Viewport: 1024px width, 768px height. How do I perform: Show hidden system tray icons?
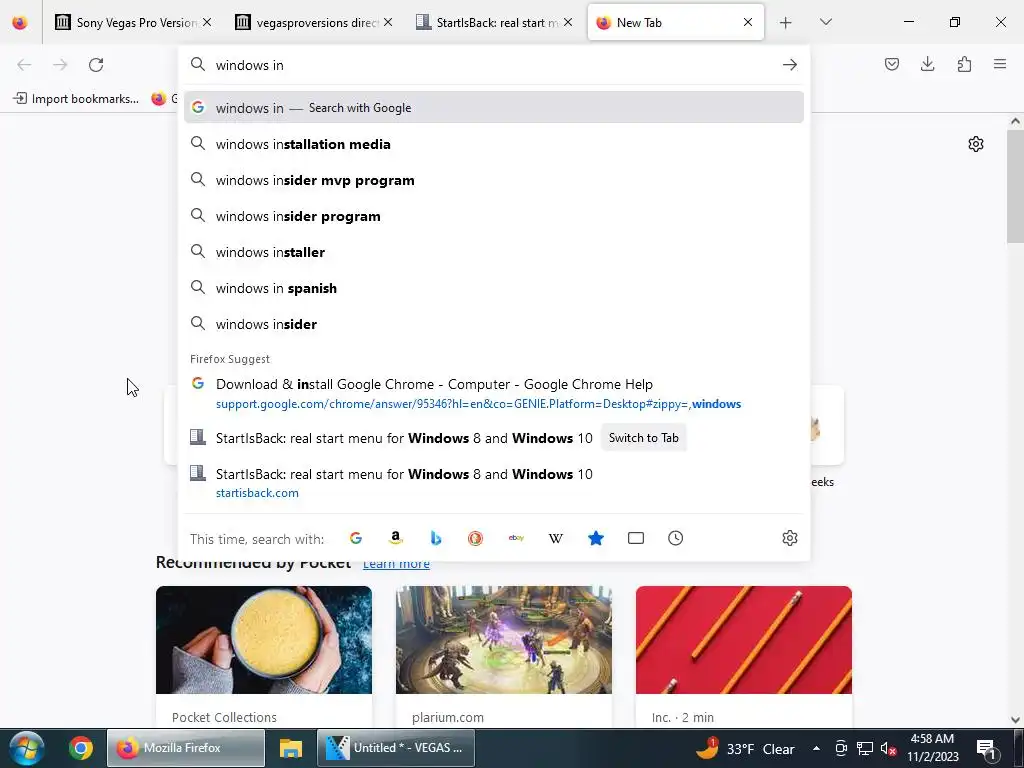click(x=816, y=748)
